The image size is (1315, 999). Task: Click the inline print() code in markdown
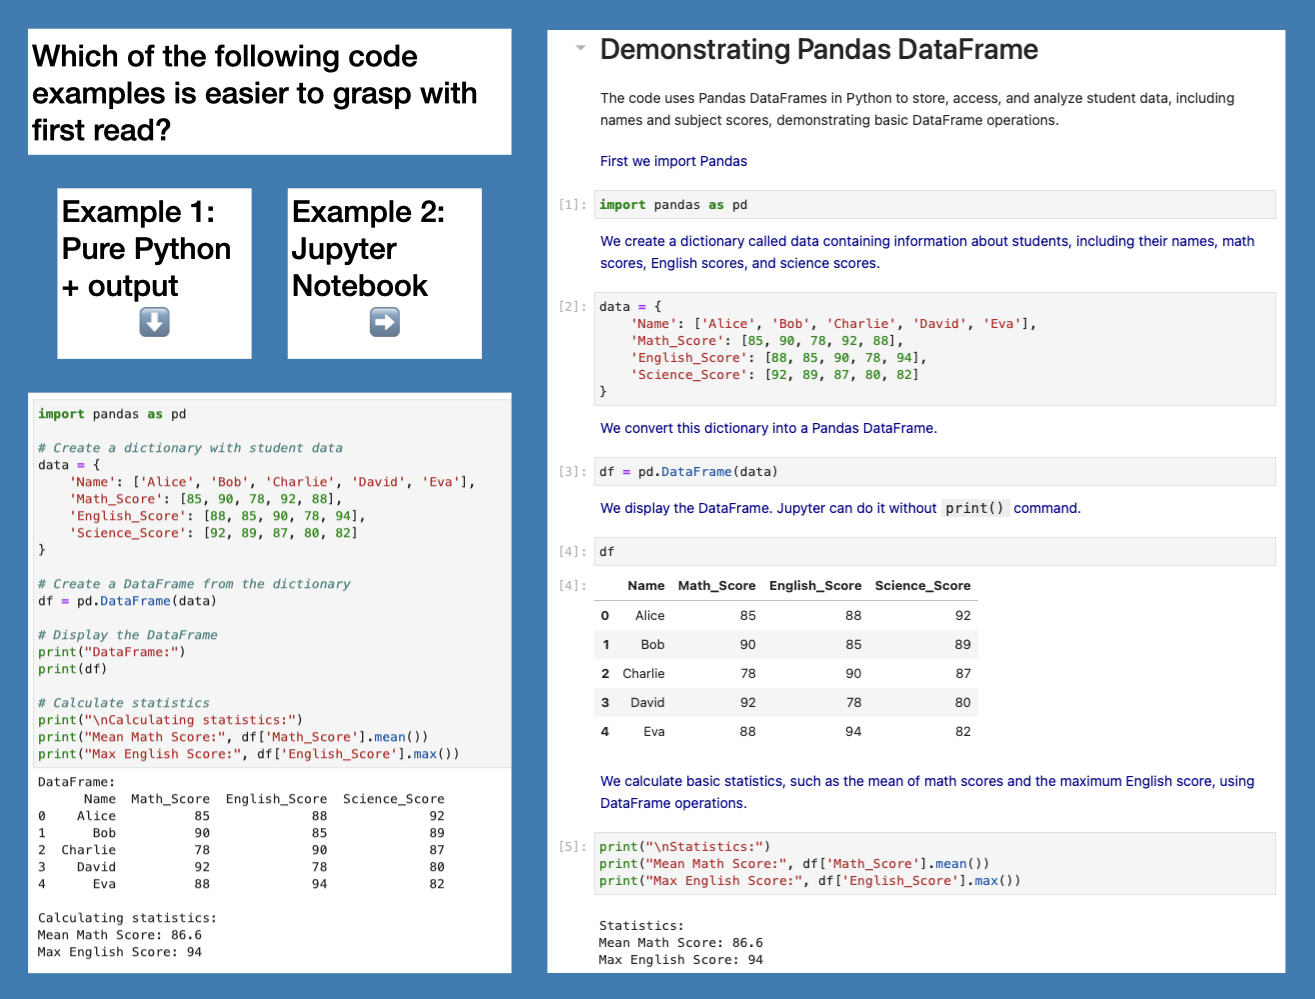pyautogui.click(x=975, y=508)
